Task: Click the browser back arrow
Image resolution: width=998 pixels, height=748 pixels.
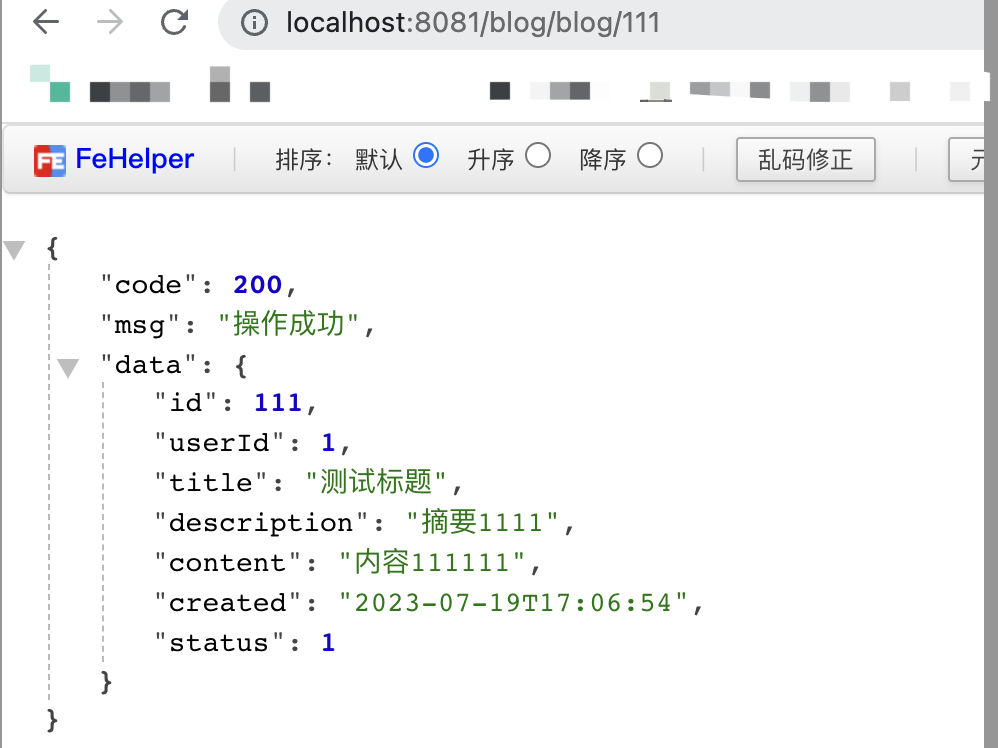Action: click(x=46, y=22)
